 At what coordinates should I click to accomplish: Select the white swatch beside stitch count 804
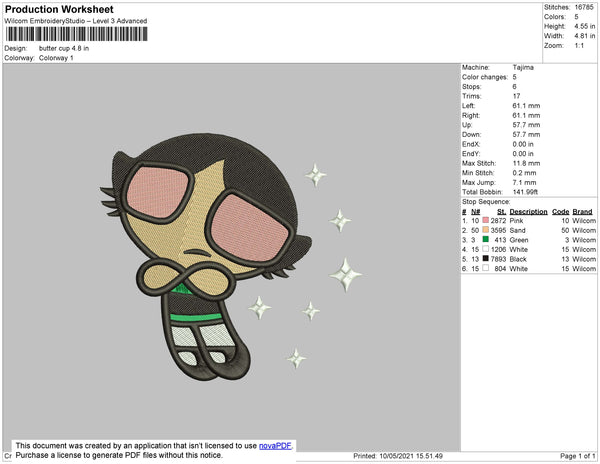pos(486,268)
